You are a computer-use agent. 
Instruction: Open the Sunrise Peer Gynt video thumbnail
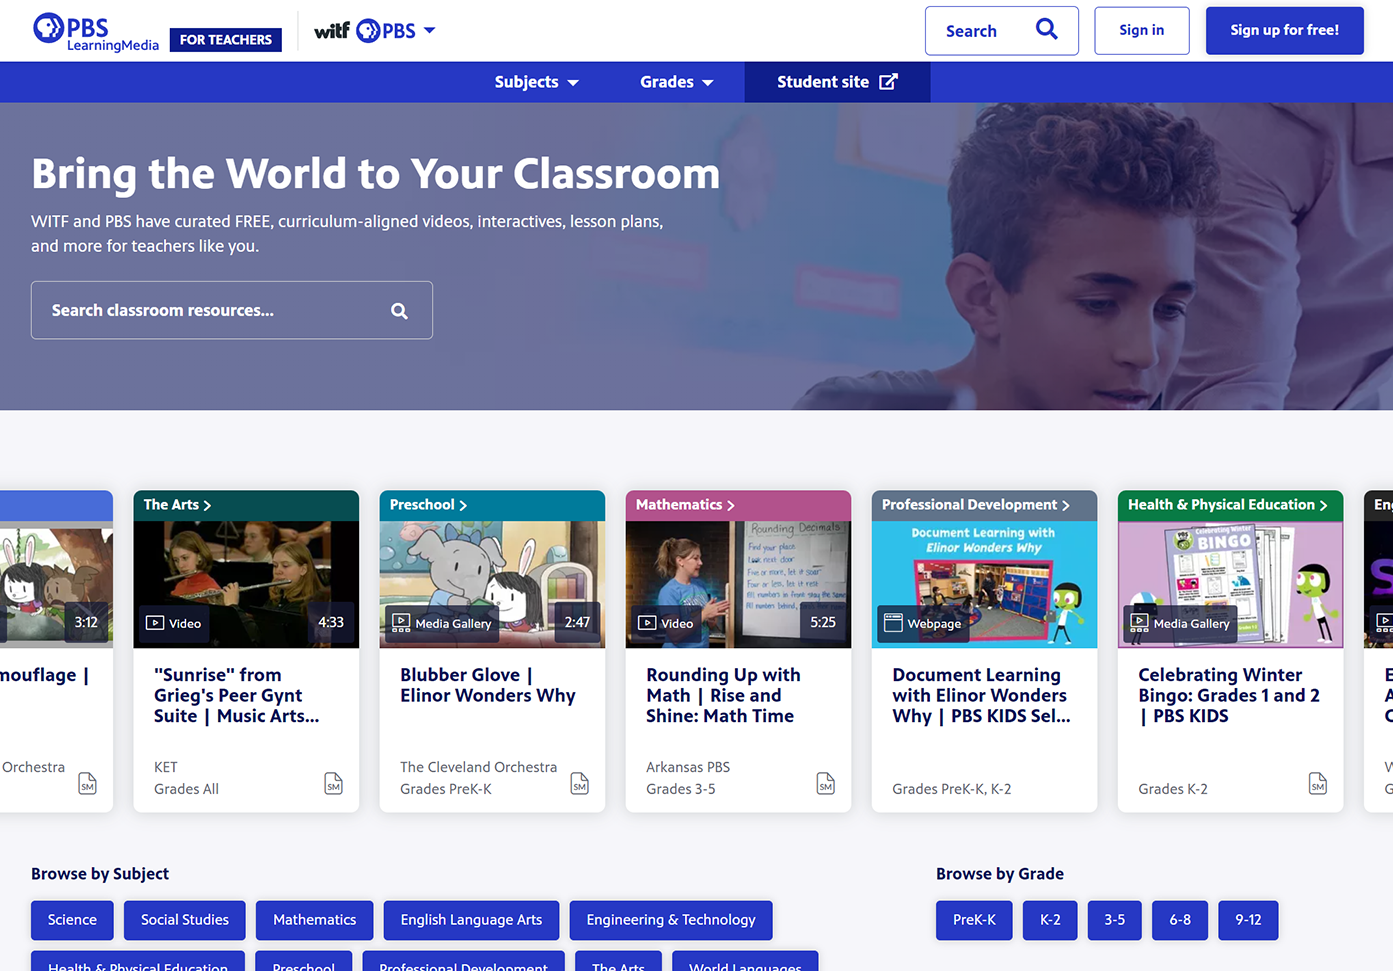[x=246, y=584]
